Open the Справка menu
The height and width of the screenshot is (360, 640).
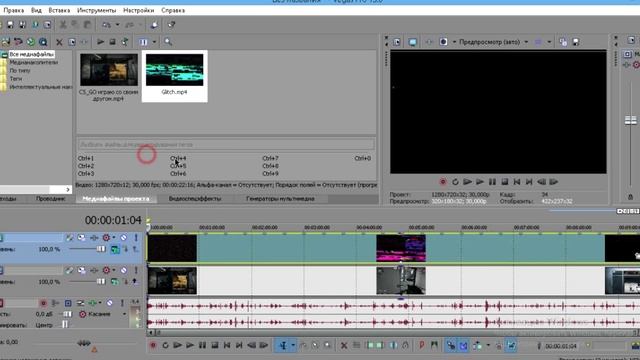tap(173, 10)
